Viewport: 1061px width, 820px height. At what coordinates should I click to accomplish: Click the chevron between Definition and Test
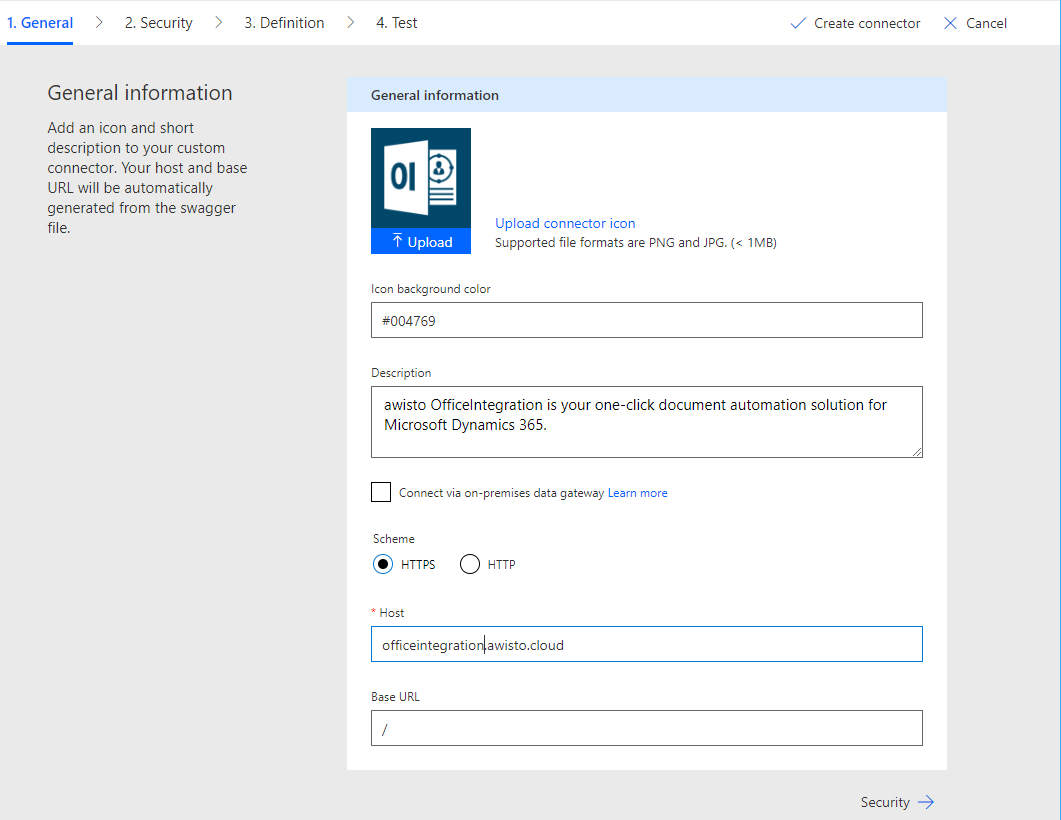pos(351,22)
